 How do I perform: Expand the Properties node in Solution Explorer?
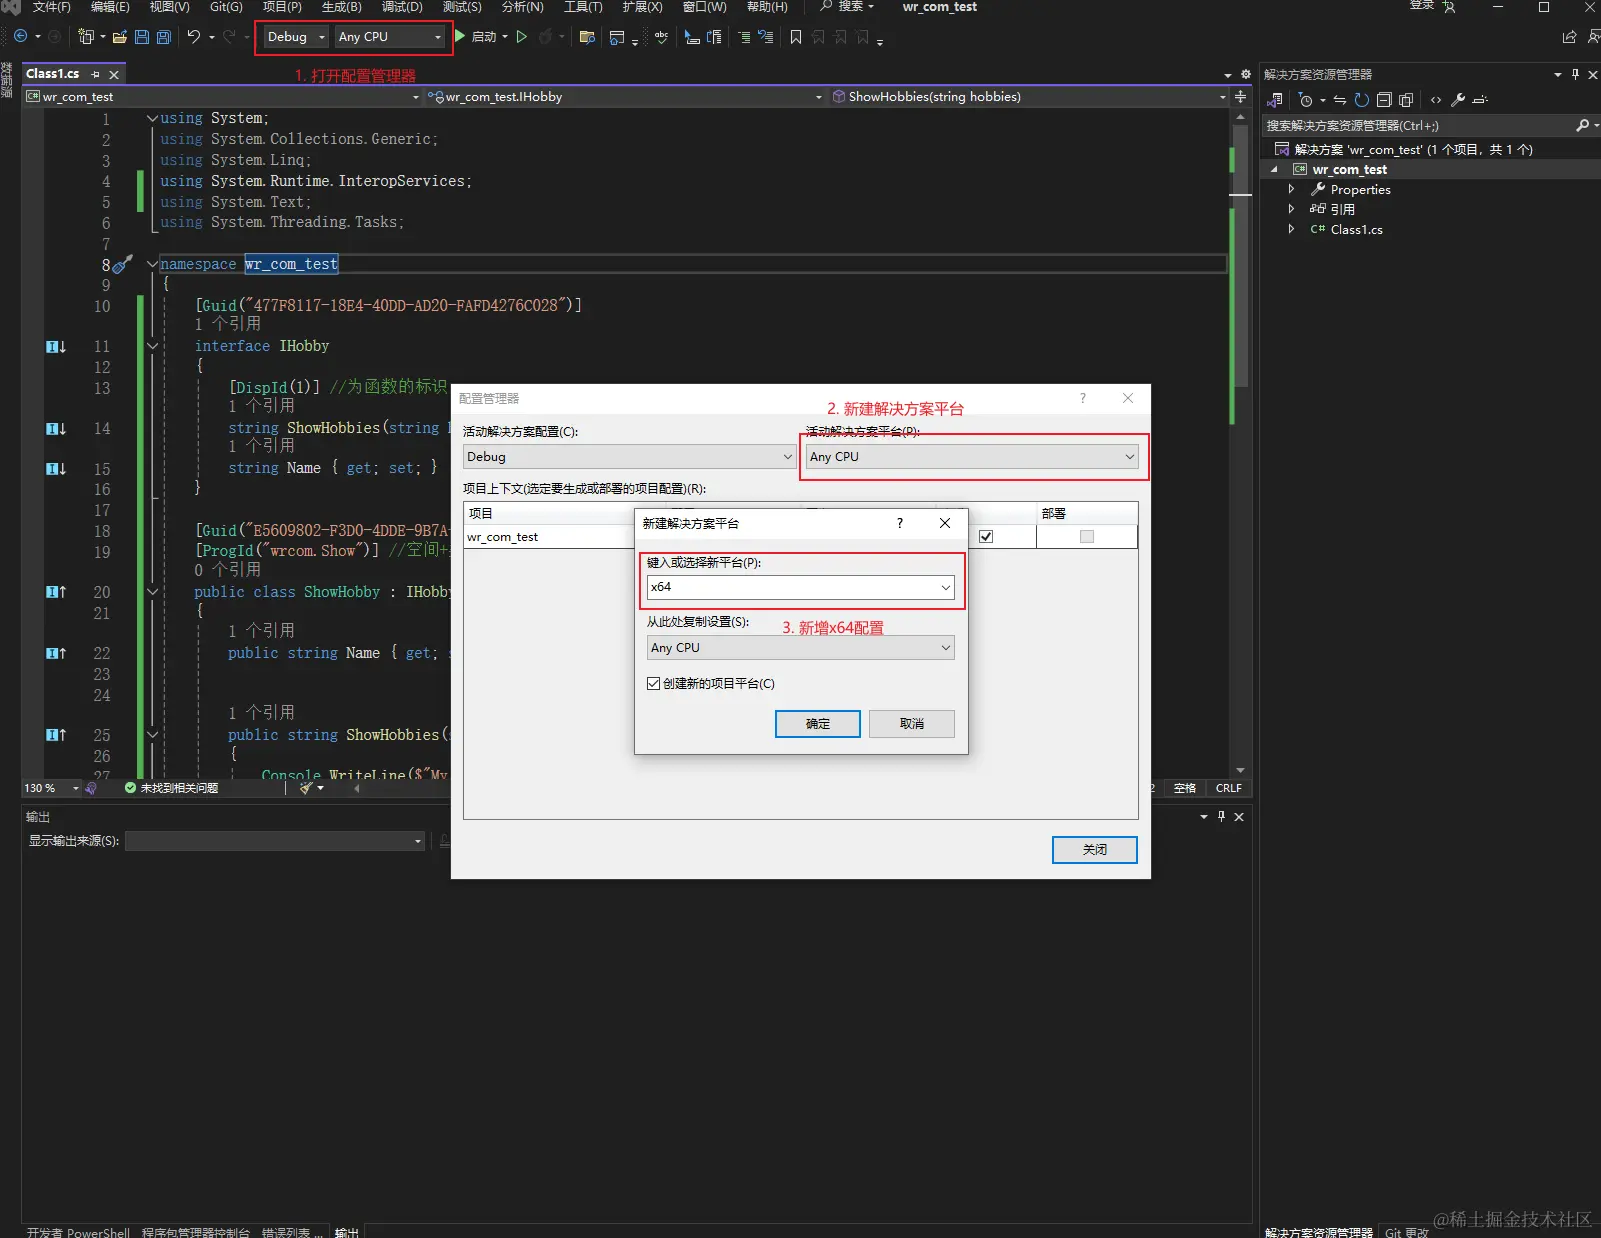click(1291, 189)
